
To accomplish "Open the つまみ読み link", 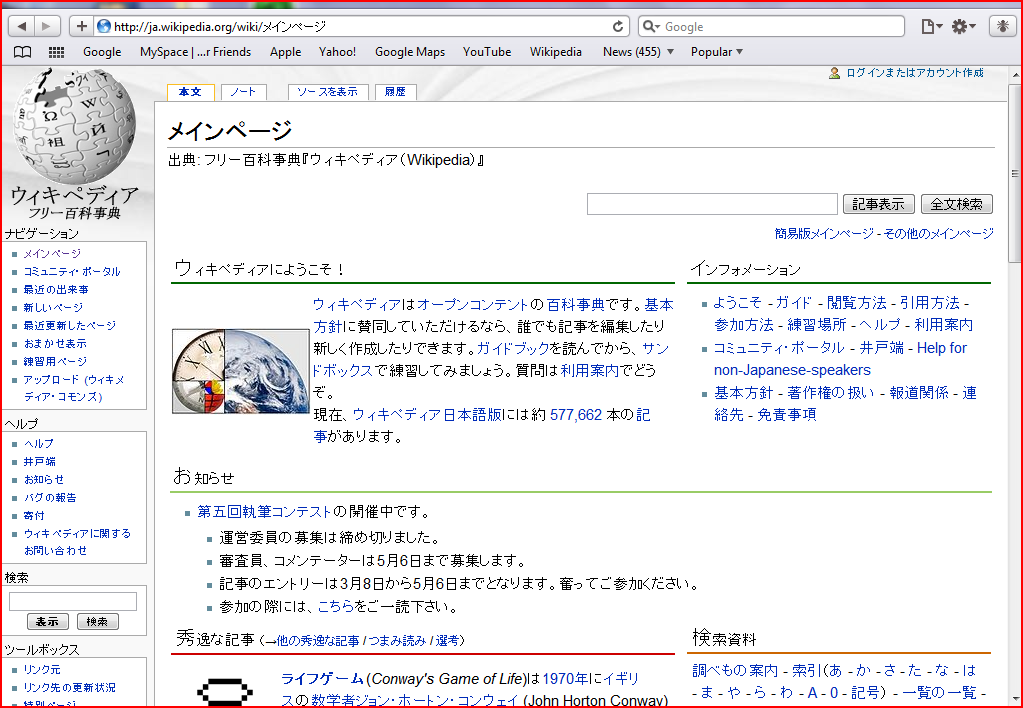I will [397, 641].
